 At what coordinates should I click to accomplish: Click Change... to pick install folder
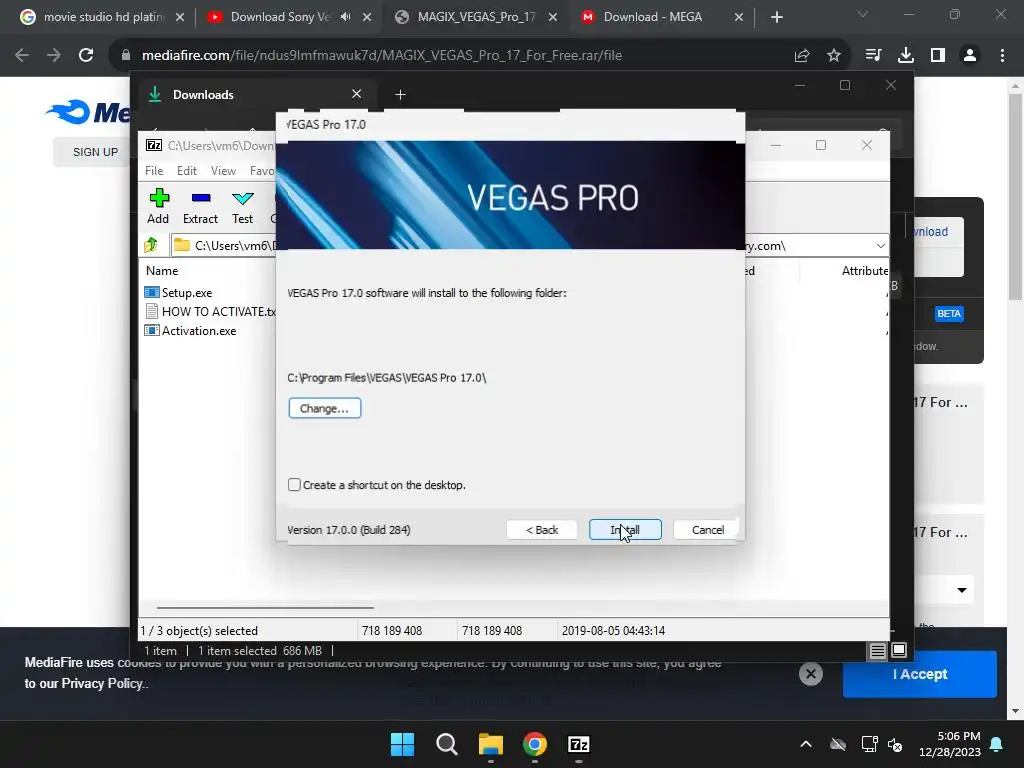(x=325, y=408)
